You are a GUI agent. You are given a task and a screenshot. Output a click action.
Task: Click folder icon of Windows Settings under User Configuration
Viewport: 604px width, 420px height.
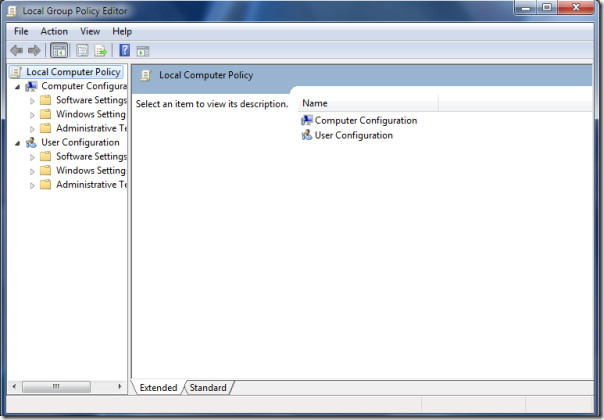click(45, 171)
